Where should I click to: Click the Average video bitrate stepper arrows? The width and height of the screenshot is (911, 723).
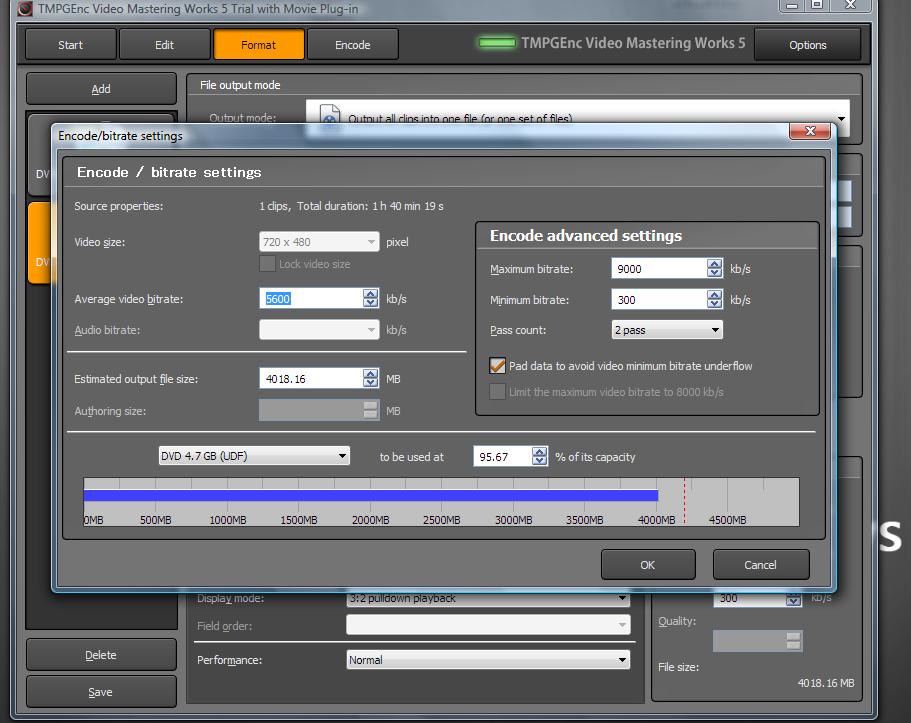click(371, 299)
